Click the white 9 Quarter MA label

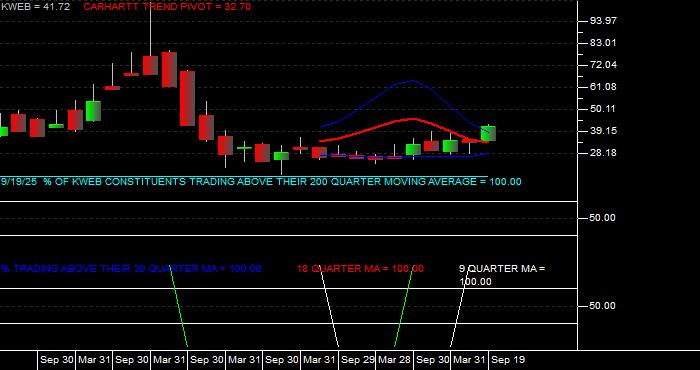(x=502, y=275)
